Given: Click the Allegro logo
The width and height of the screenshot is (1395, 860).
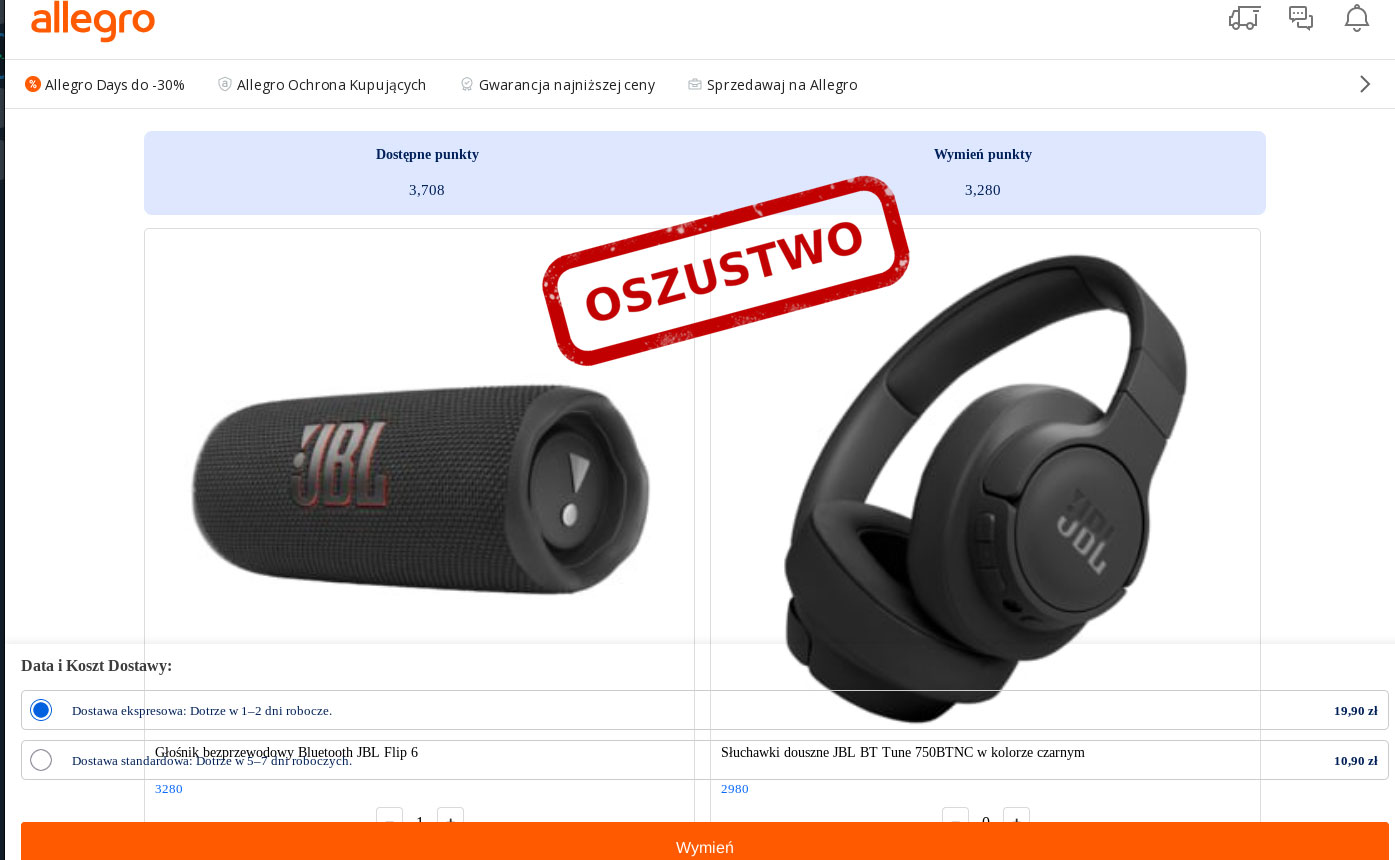Looking at the screenshot, I should (93, 20).
